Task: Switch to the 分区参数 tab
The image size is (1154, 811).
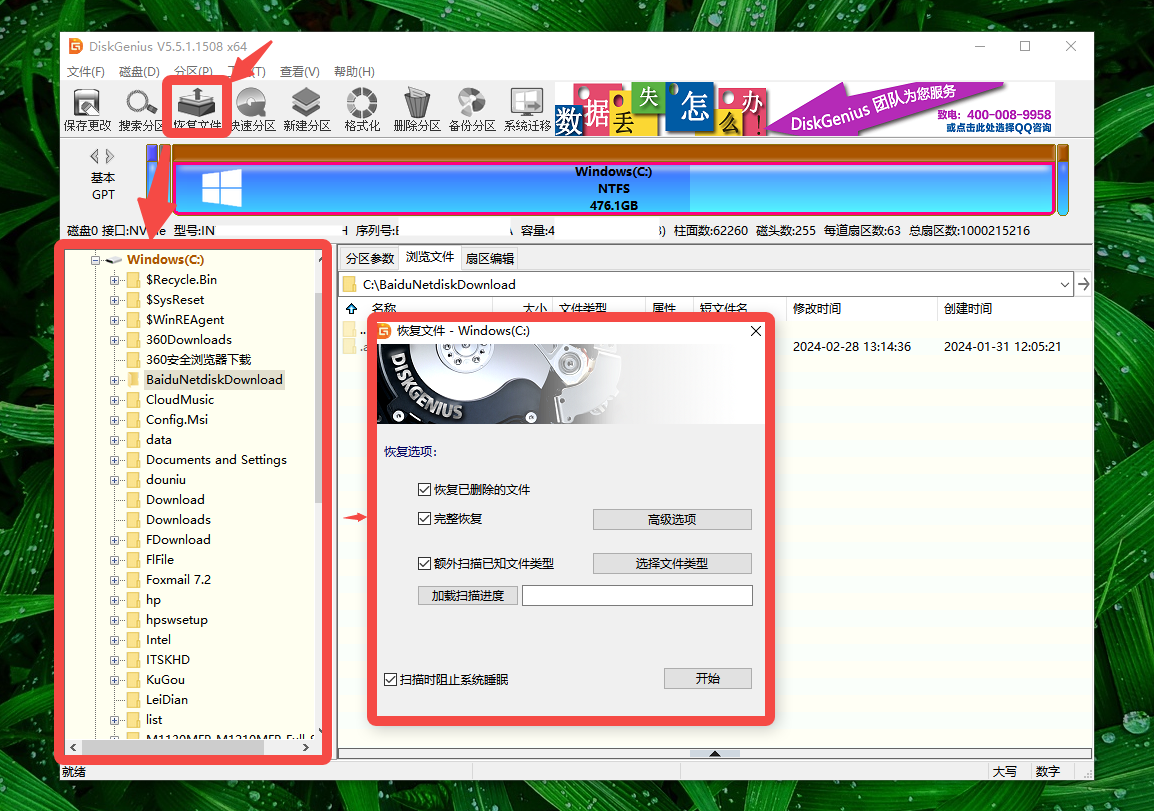Action: pos(370,258)
